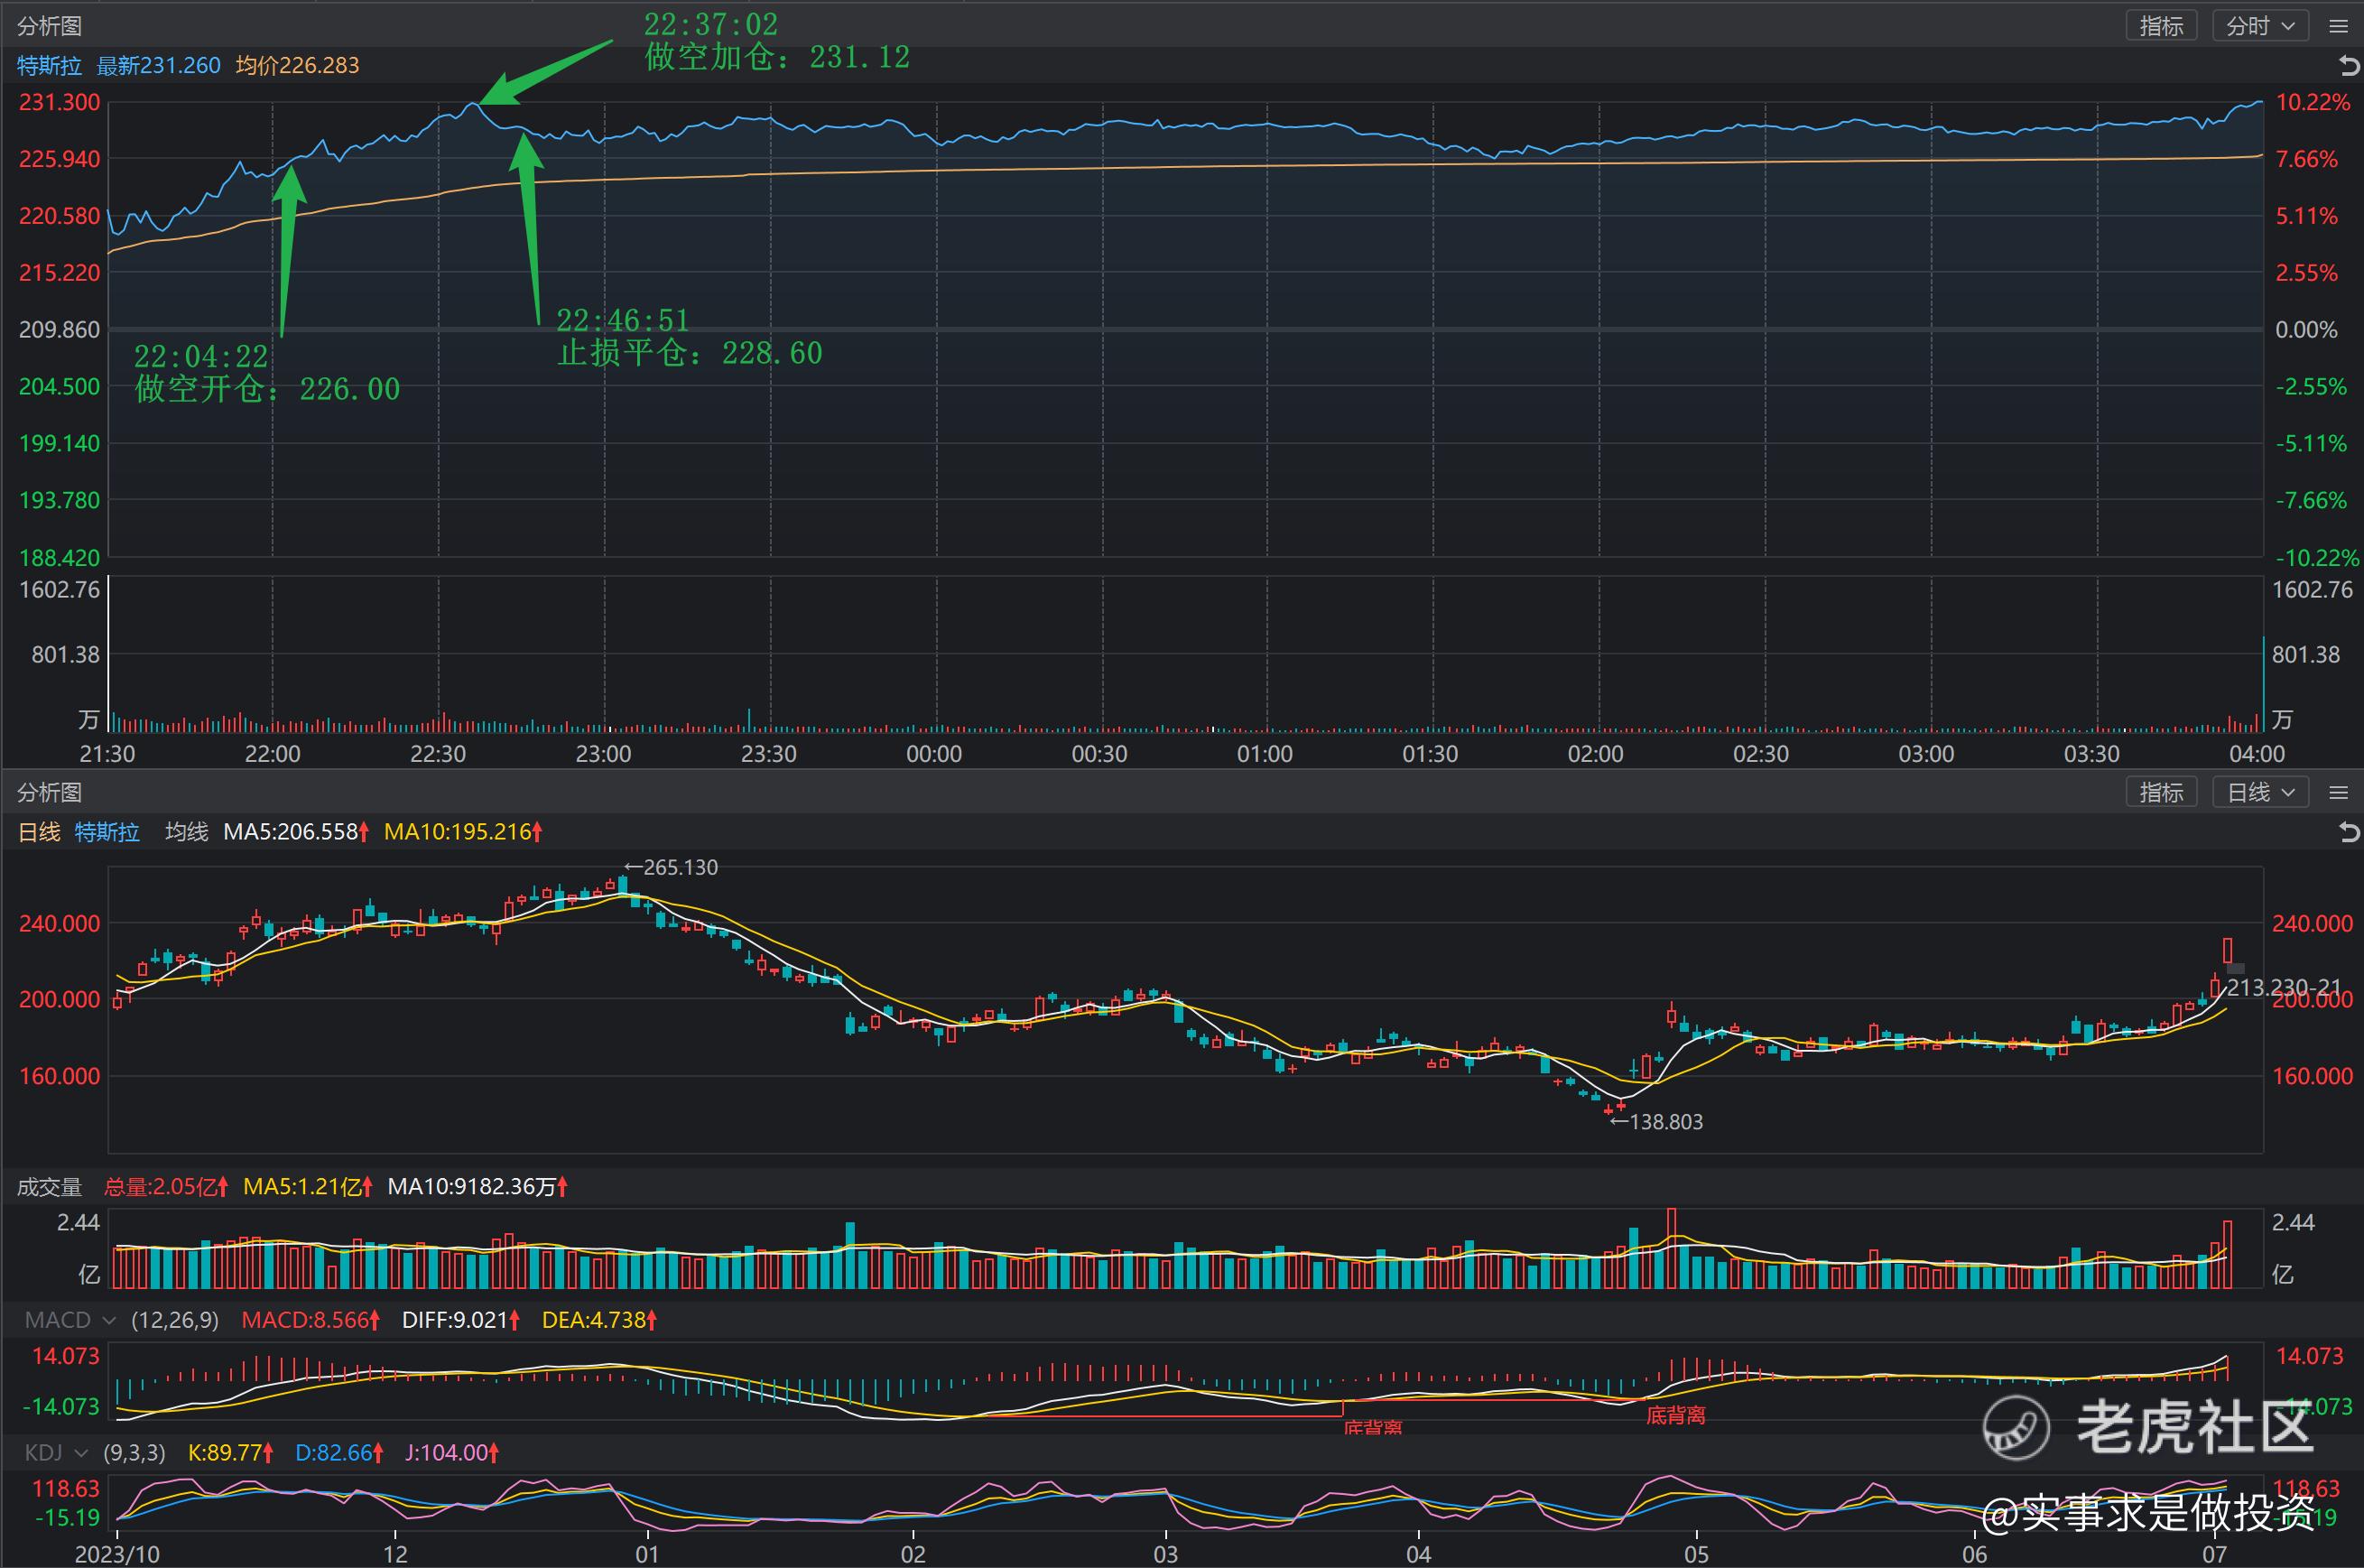This screenshot has width=2364, height=1568.
Task: Click the 最新231.260 price label
Action: click(x=158, y=66)
